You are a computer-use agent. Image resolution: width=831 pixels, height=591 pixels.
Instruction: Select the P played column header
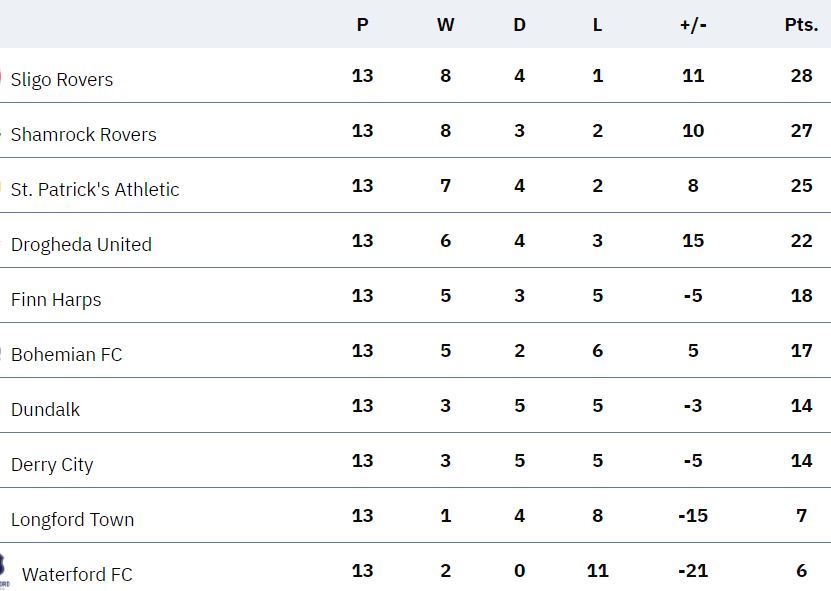(363, 25)
